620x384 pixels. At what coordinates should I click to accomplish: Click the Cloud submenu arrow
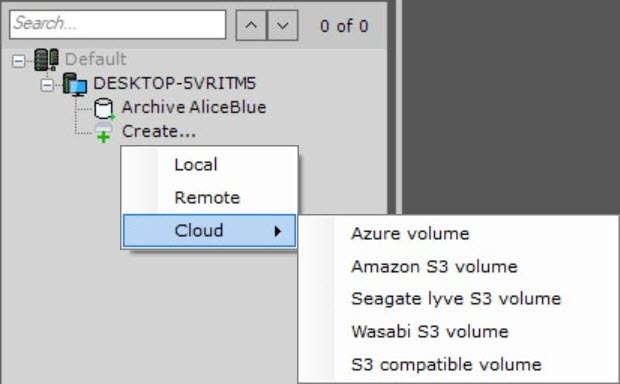point(278,231)
